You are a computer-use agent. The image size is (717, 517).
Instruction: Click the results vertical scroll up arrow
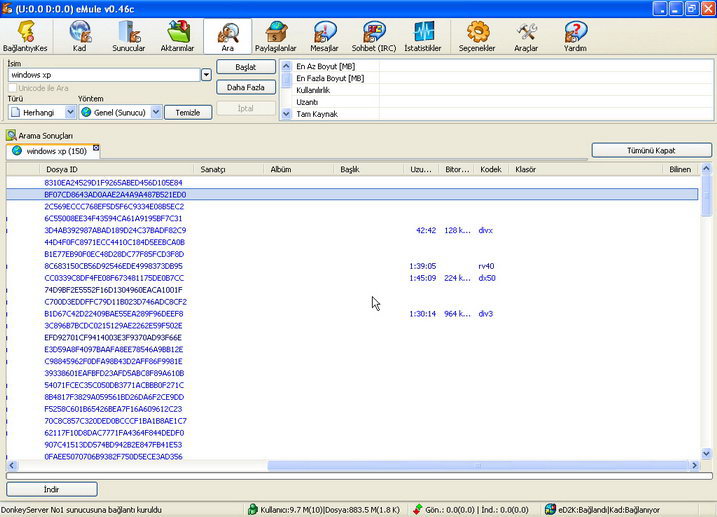[x=706, y=169]
